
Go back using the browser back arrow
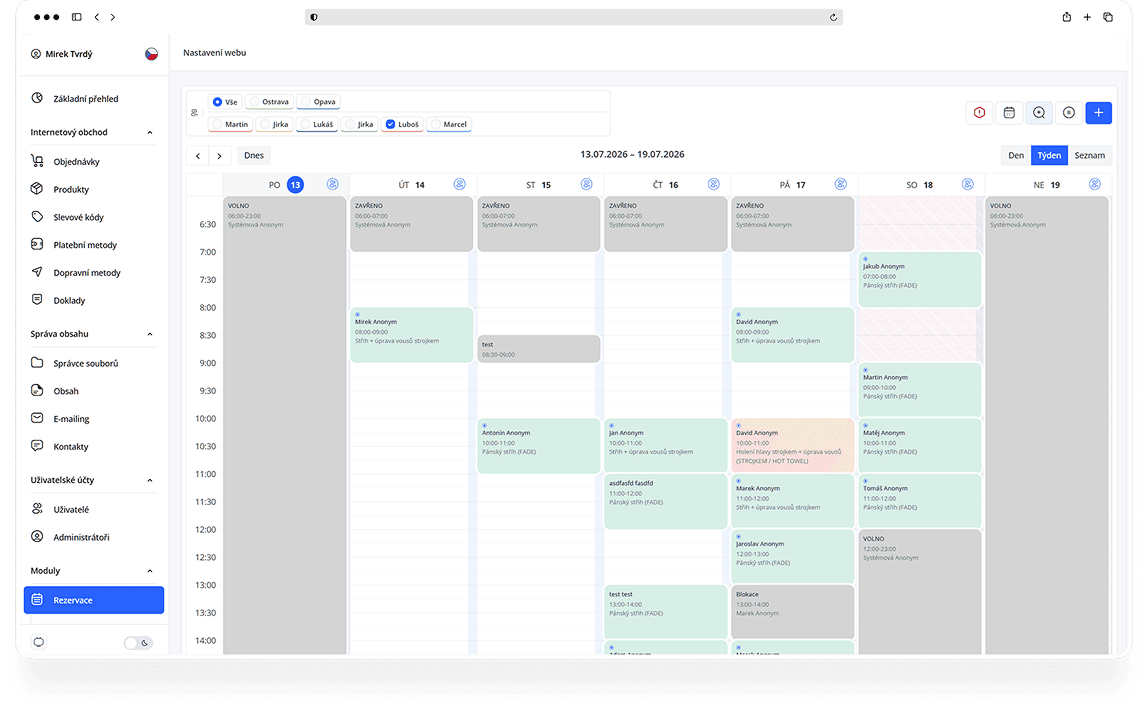97,17
